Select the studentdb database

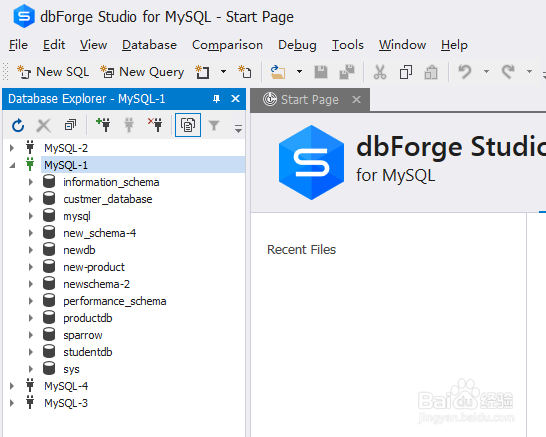[88, 352]
